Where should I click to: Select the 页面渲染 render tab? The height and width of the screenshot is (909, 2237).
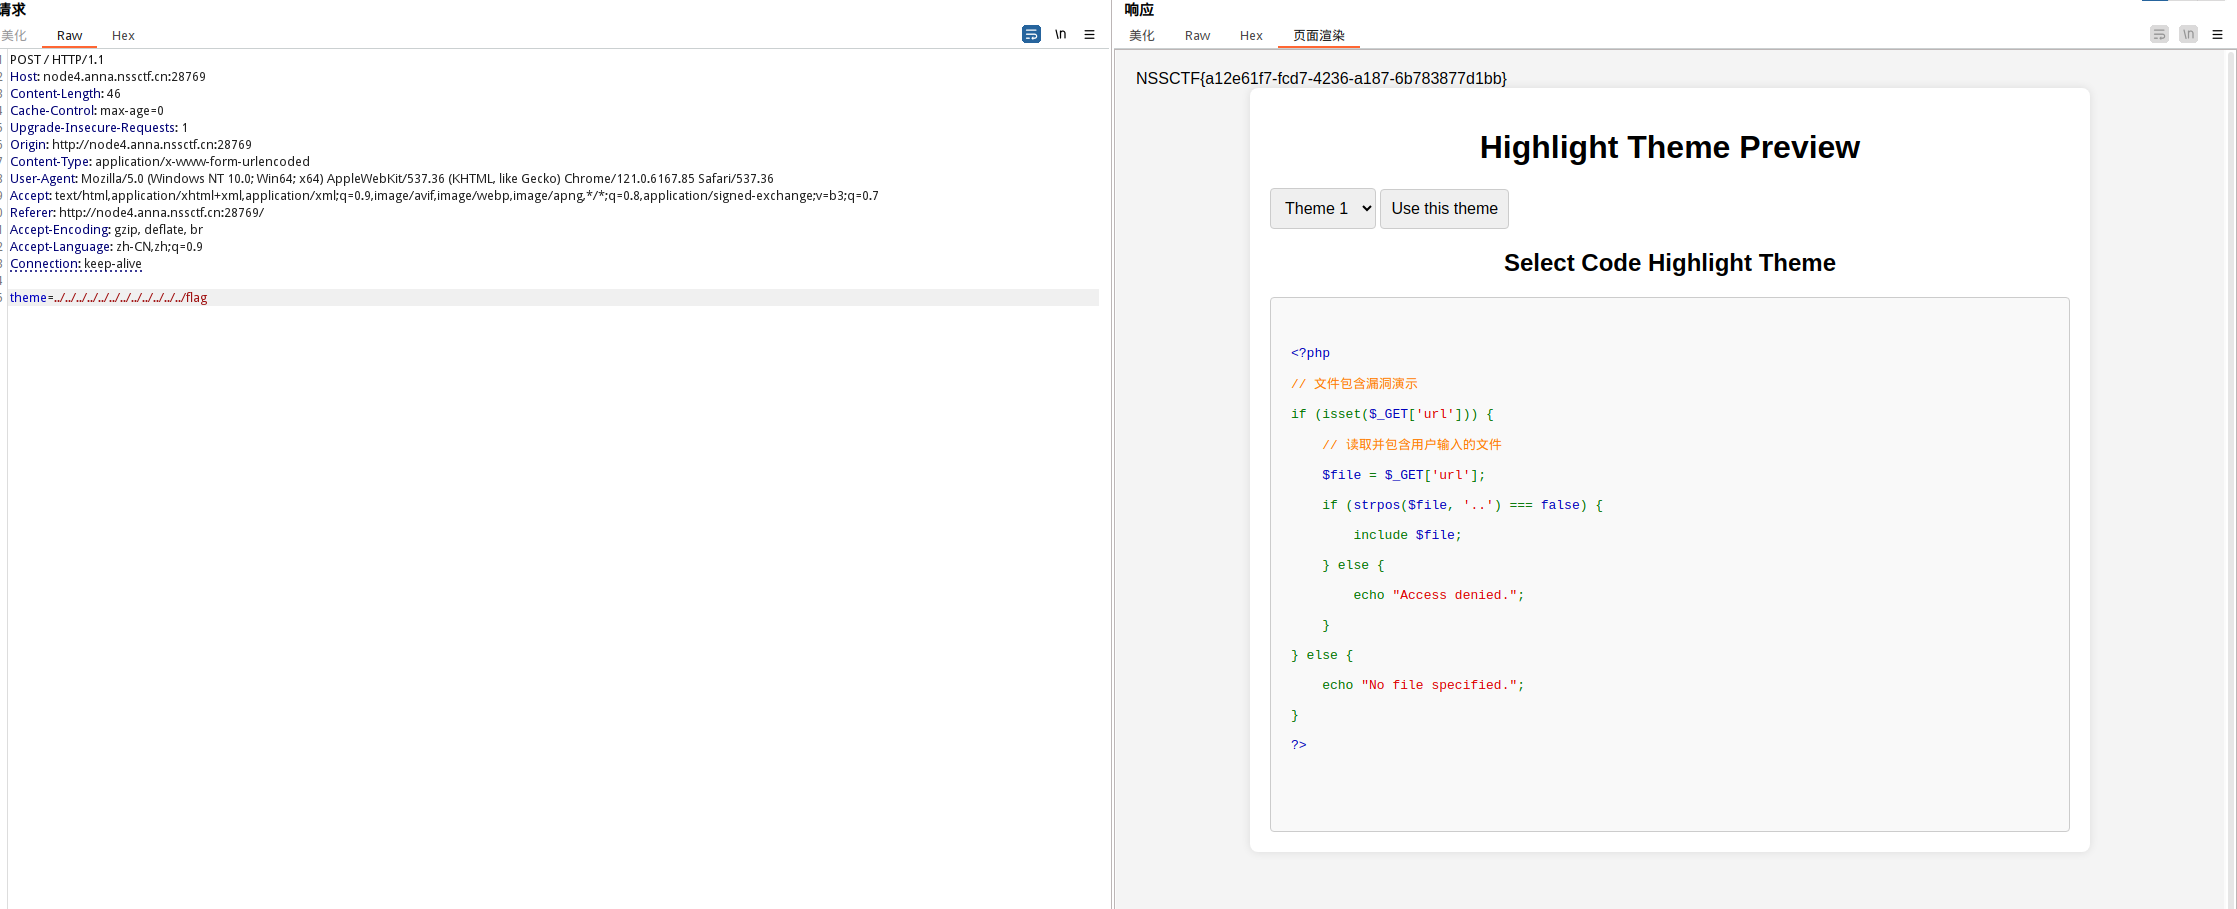[1318, 35]
